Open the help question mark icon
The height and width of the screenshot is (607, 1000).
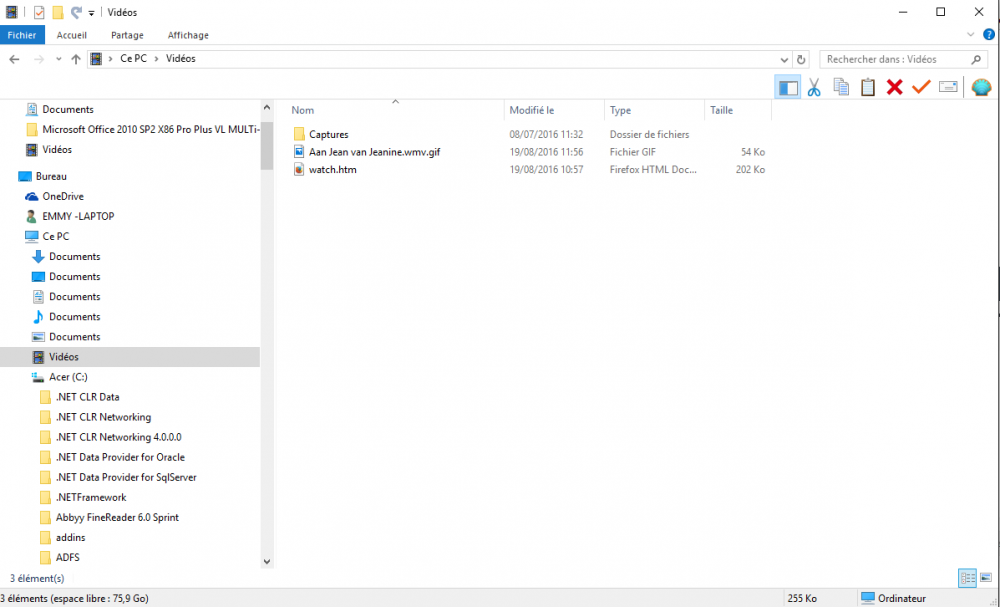[989, 35]
